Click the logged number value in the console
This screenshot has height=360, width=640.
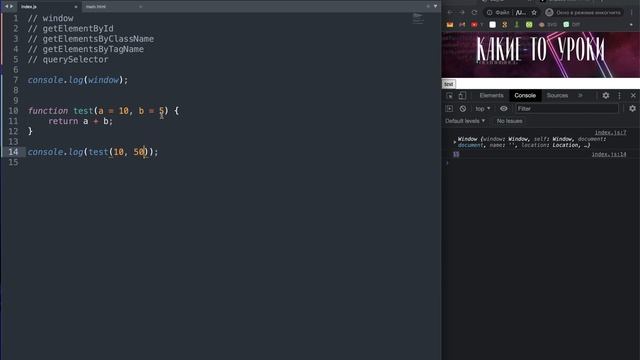(x=456, y=154)
